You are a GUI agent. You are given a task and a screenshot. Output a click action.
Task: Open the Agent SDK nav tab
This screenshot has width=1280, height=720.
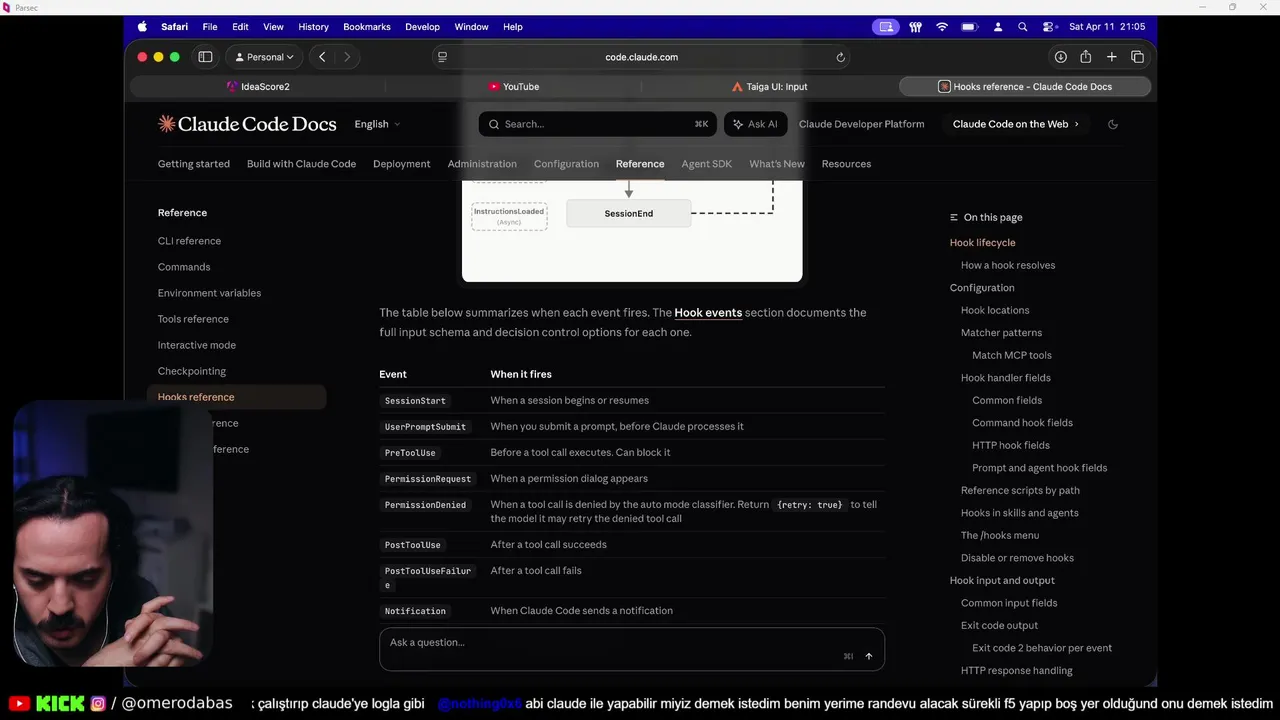point(707,164)
